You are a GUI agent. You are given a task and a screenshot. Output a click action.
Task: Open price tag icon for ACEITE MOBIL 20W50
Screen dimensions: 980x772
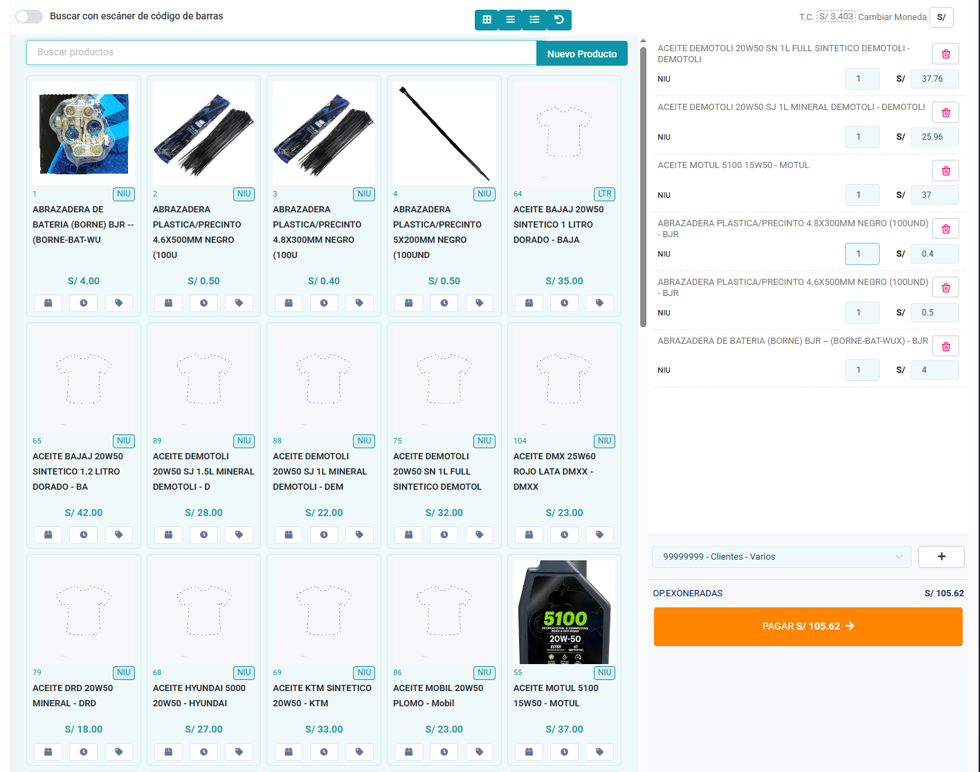point(479,752)
